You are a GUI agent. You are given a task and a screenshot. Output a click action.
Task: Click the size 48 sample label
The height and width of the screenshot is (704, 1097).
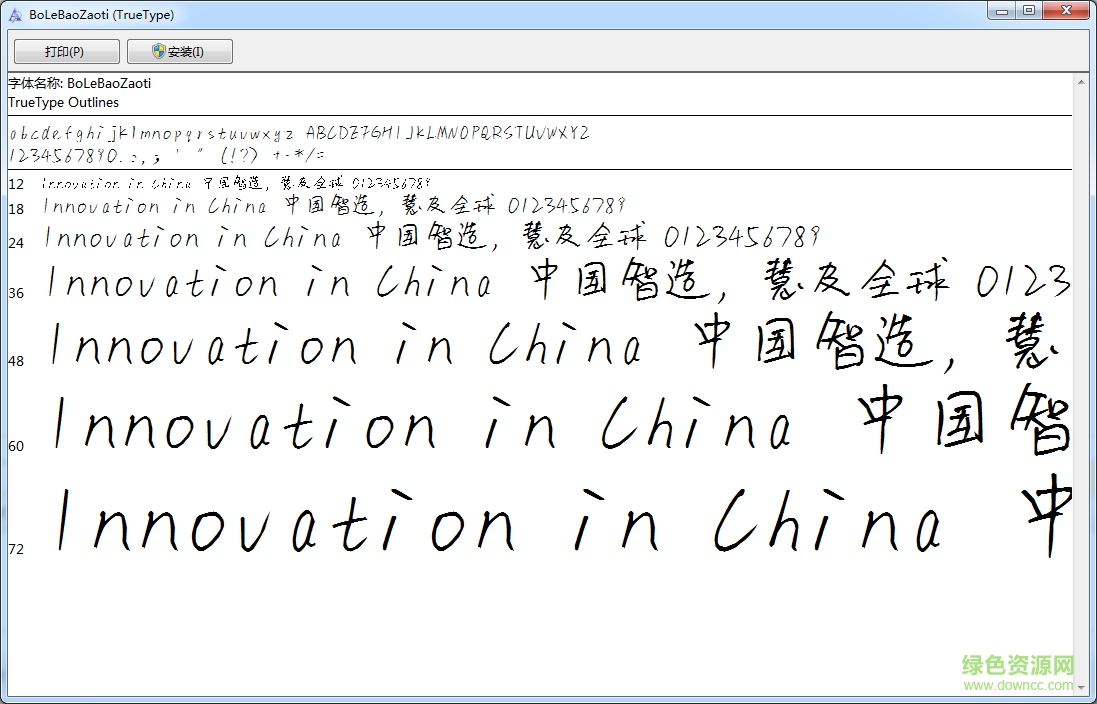(x=16, y=361)
